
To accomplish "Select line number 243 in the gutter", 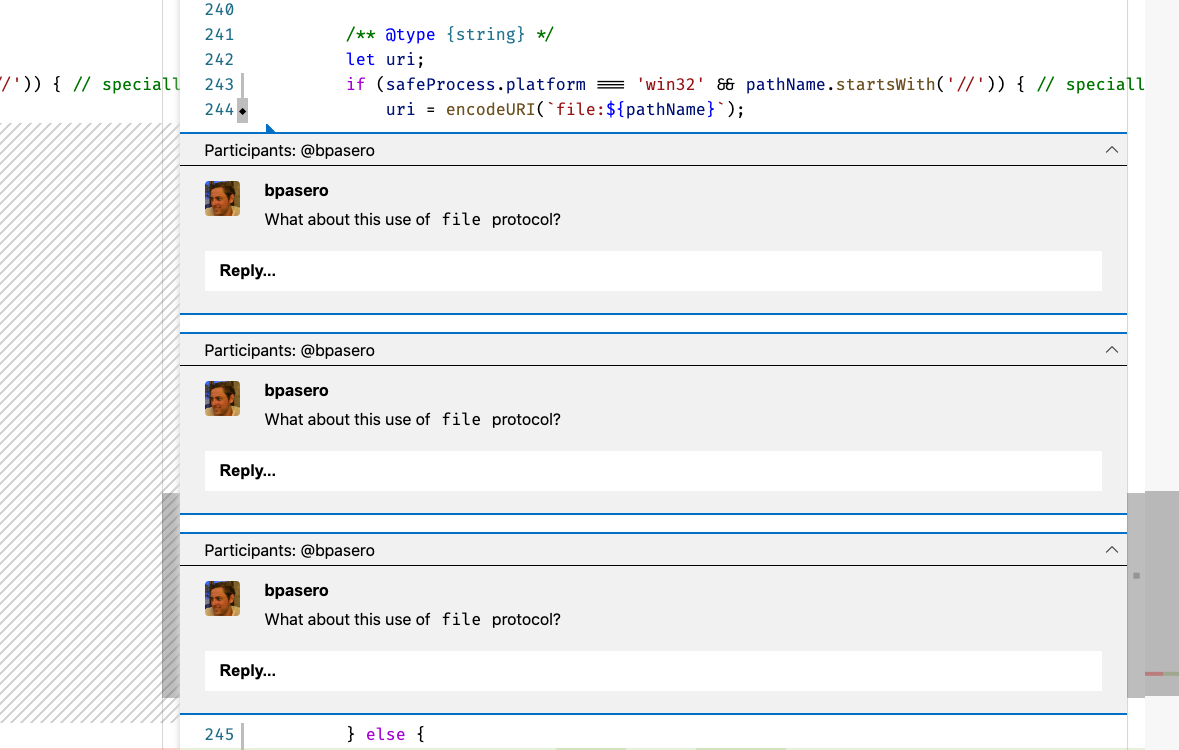I will [x=219, y=84].
